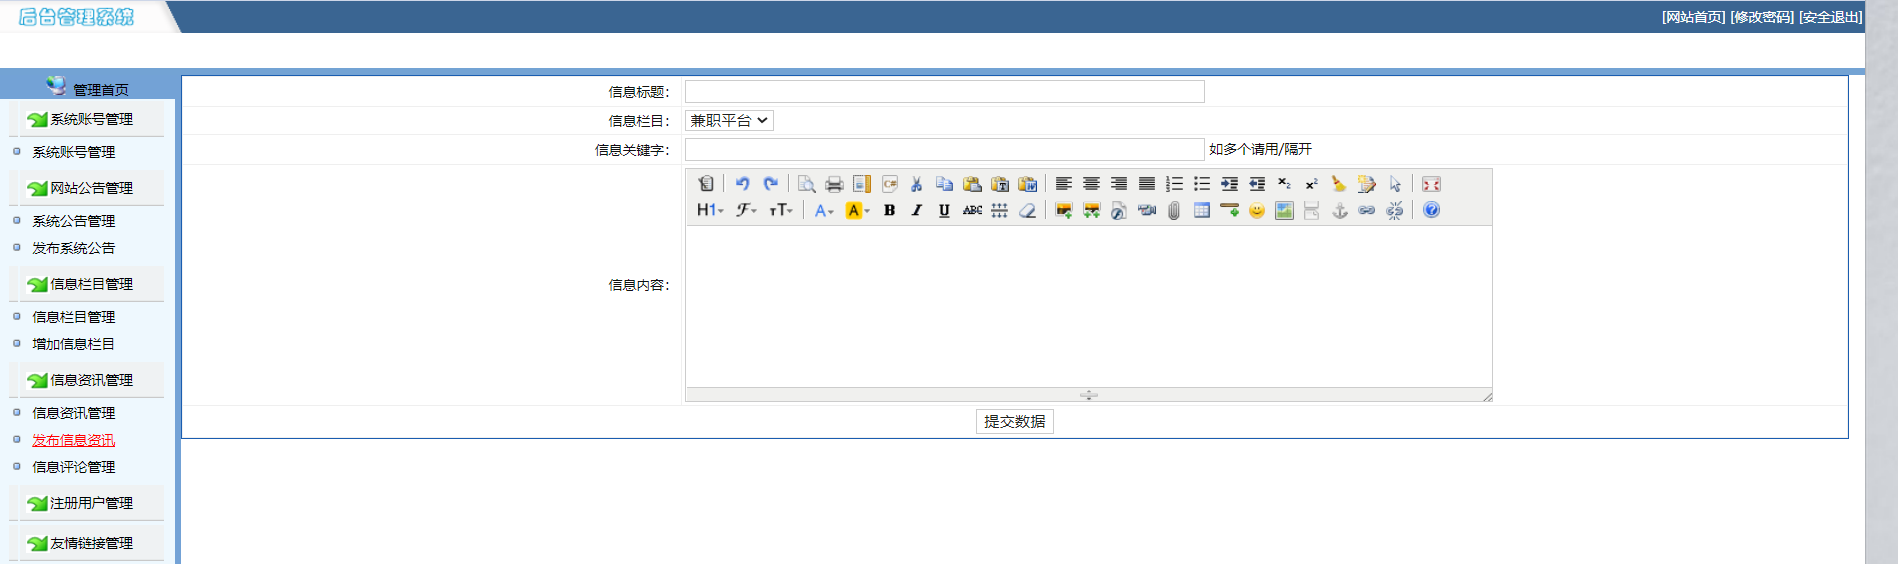Insert an emoticon with the smiley icon
The width and height of the screenshot is (1898, 564).
(1257, 210)
